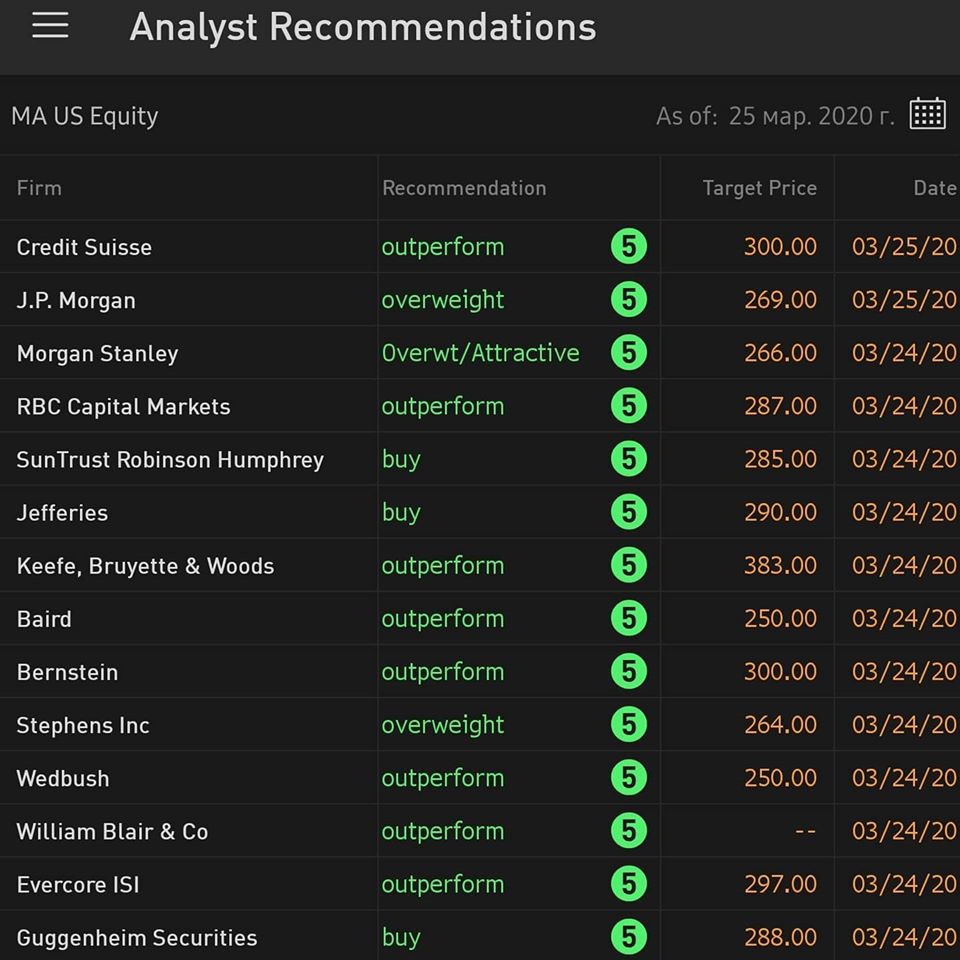
Task: Click Jefferies rating 5 badge
Action: (629, 512)
